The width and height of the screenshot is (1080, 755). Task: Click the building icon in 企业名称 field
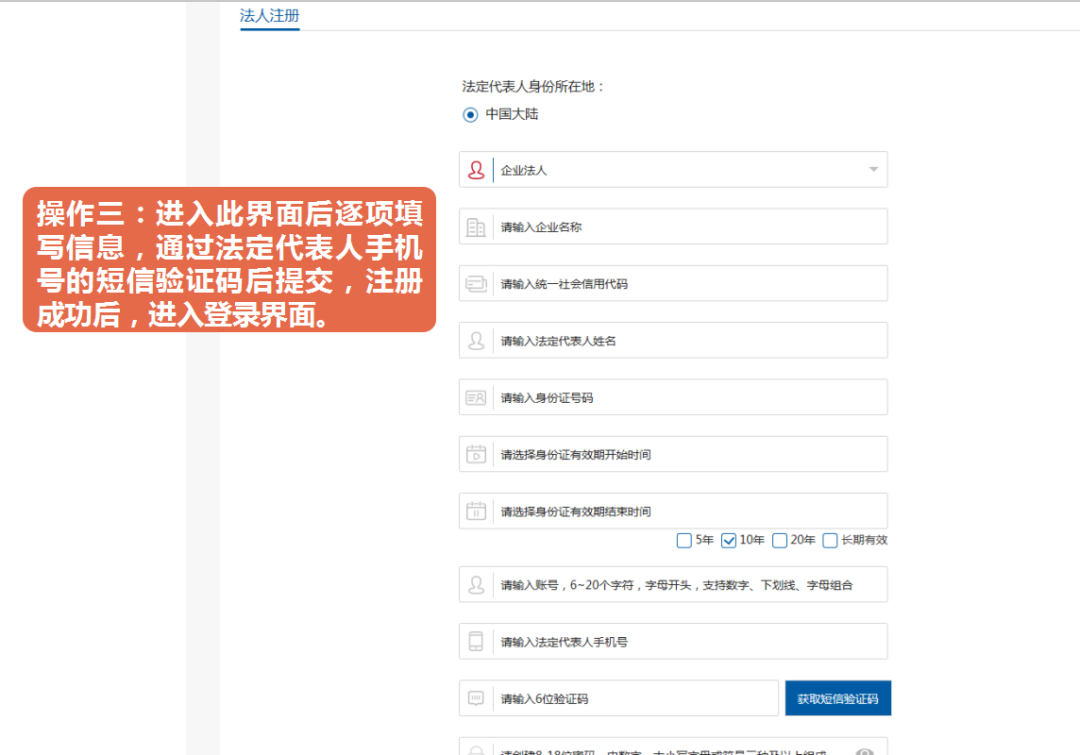pyautogui.click(x=477, y=226)
